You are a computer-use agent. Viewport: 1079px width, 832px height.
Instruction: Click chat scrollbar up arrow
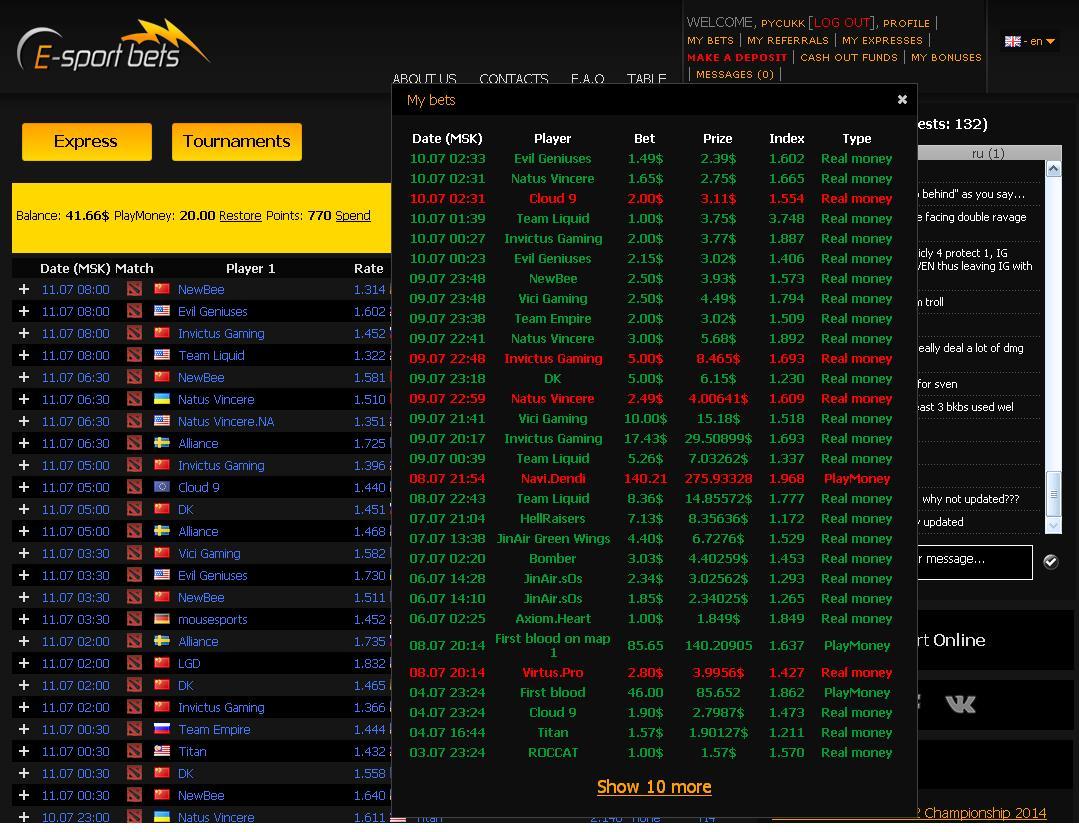click(1053, 169)
